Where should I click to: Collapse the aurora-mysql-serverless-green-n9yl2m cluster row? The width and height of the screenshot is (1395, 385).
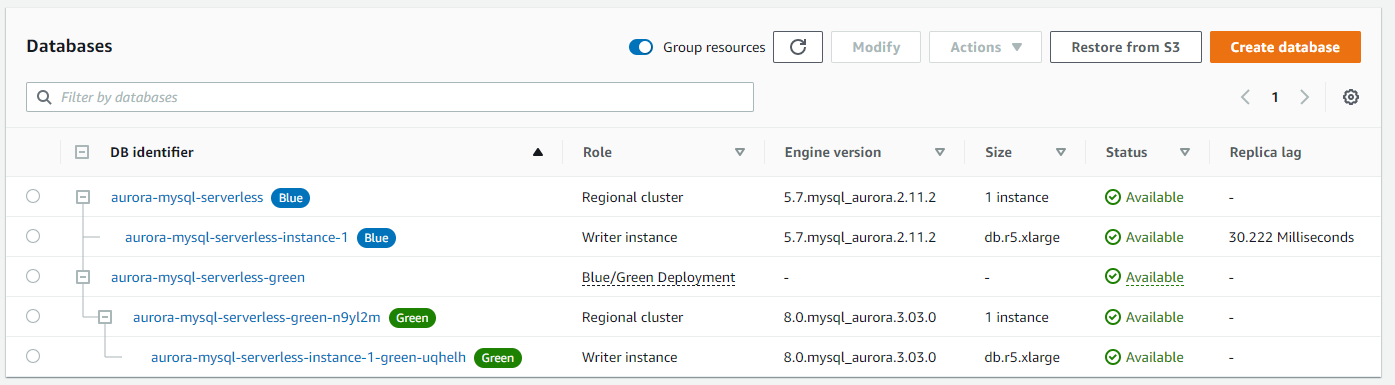pyautogui.click(x=106, y=317)
